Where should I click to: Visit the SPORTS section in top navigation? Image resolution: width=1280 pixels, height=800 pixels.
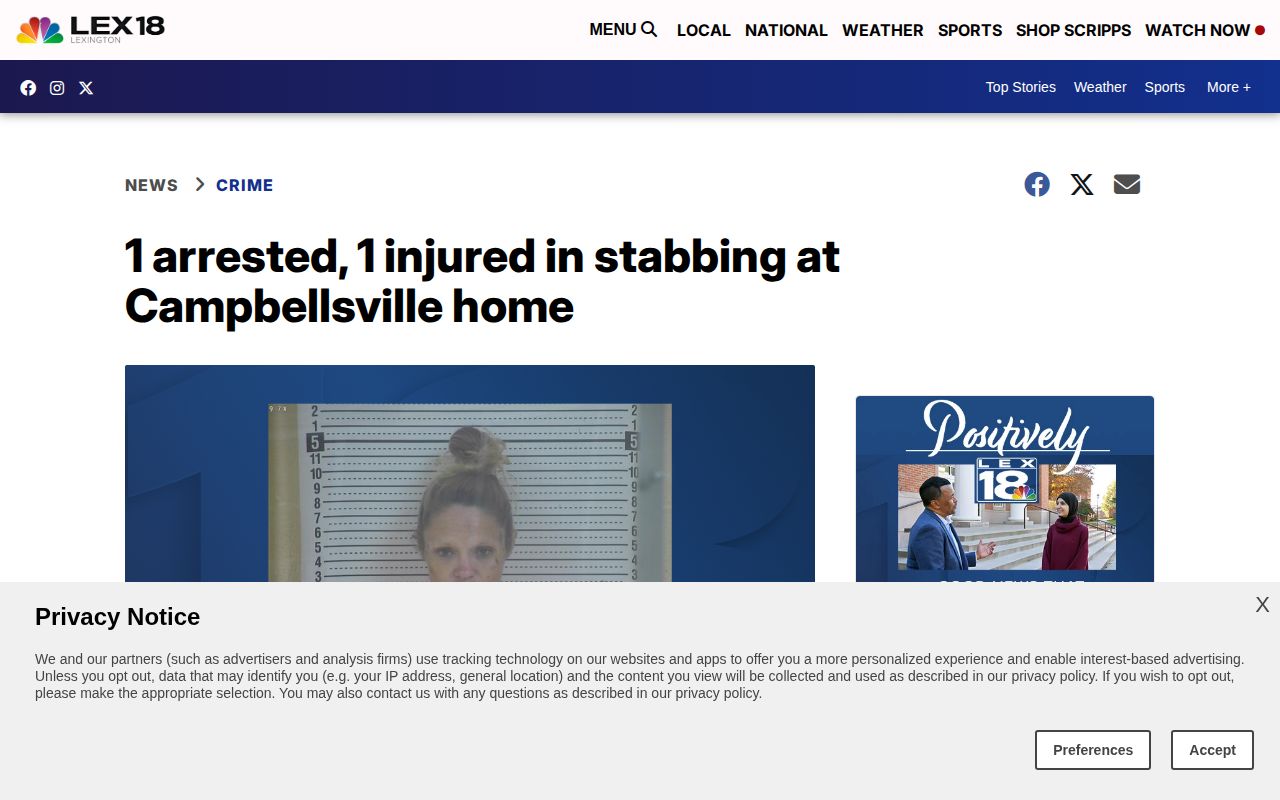point(969,30)
